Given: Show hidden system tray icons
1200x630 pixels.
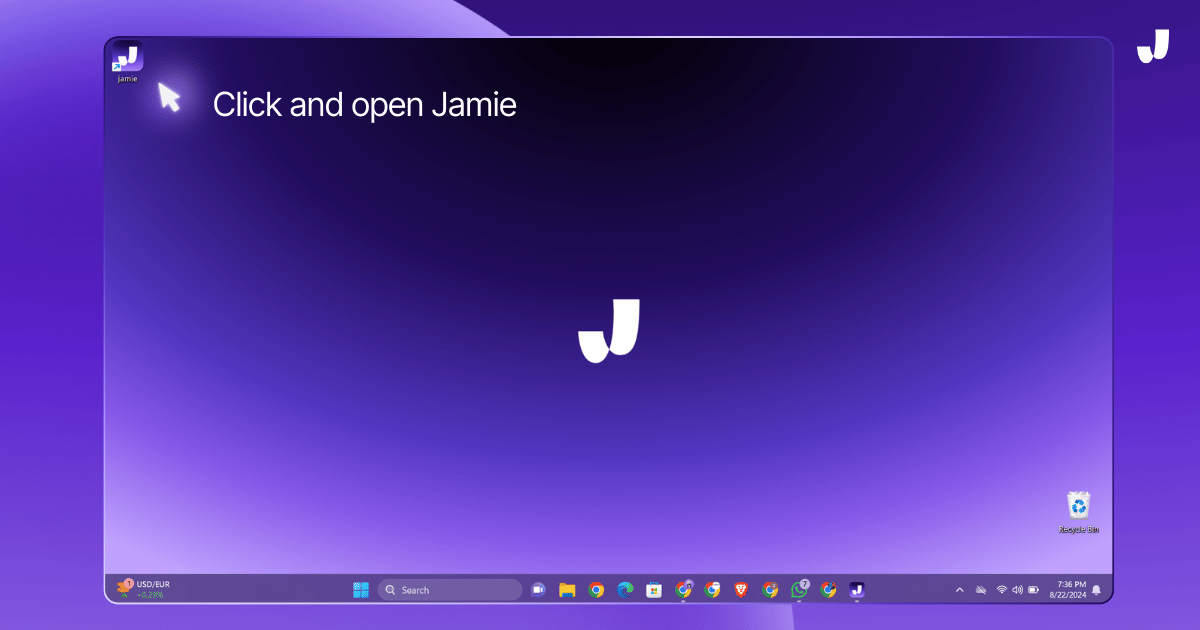Looking at the screenshot, I should [x=960, y=590].
